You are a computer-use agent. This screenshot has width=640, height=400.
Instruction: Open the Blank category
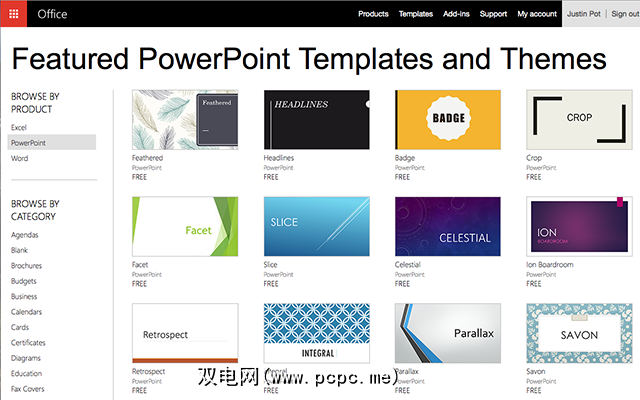[19, 250]
